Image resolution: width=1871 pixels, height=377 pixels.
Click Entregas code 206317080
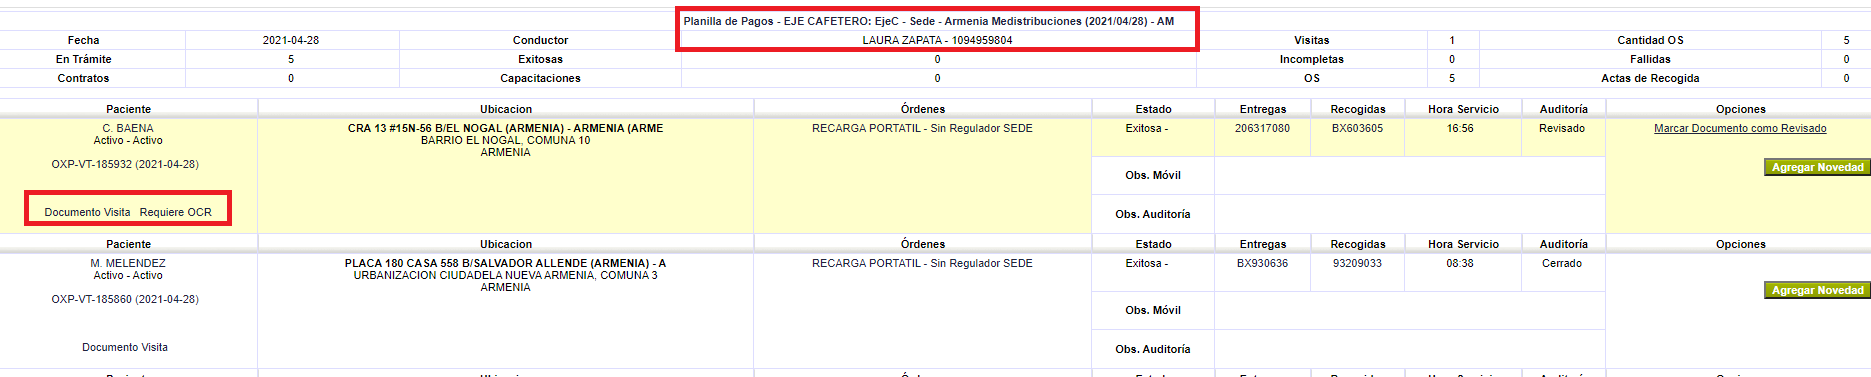(x=1262, y=128)
